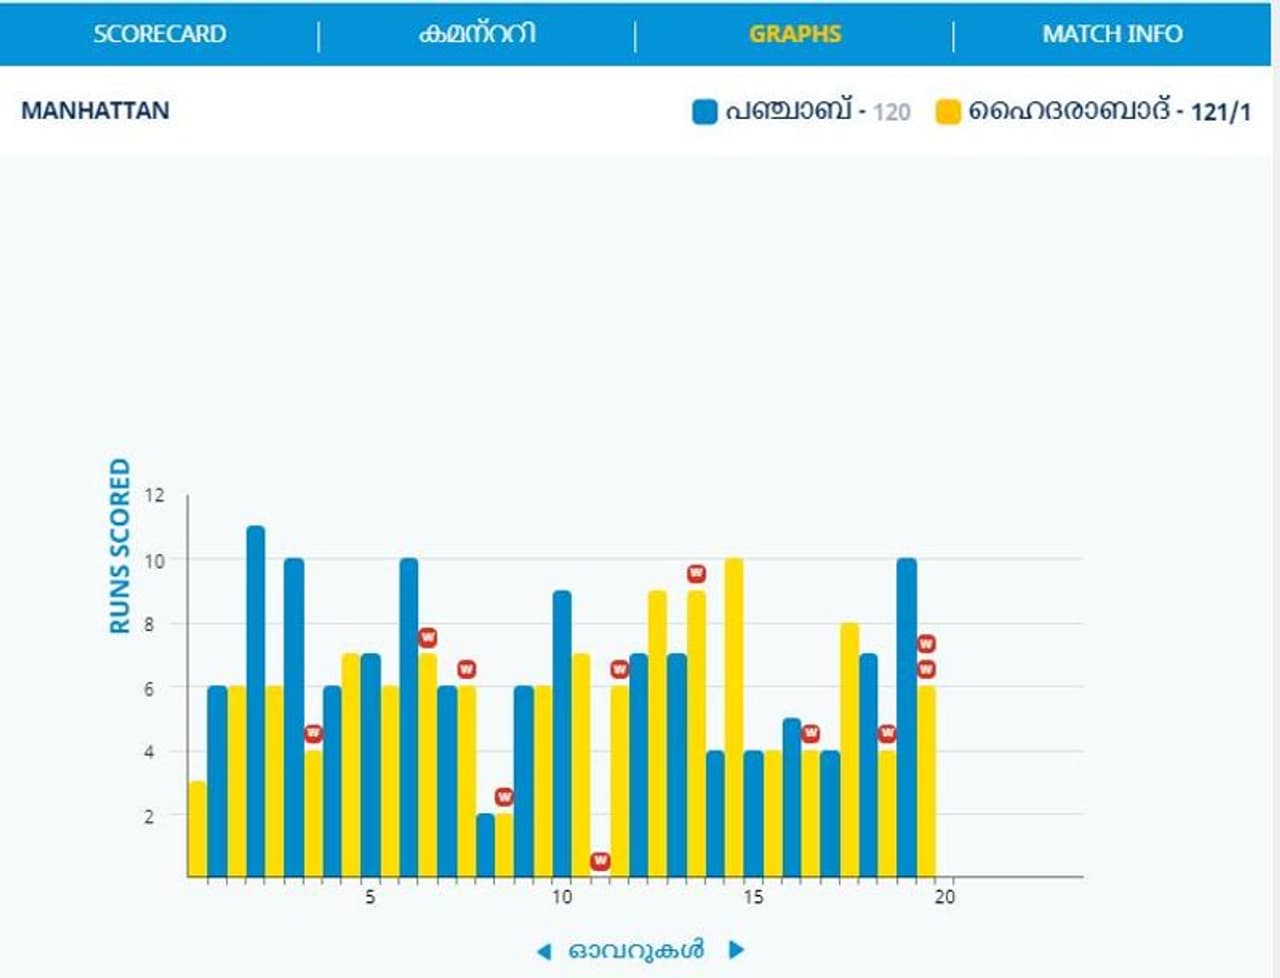Switch to the കമന്ററി tab

click(477, 34)
